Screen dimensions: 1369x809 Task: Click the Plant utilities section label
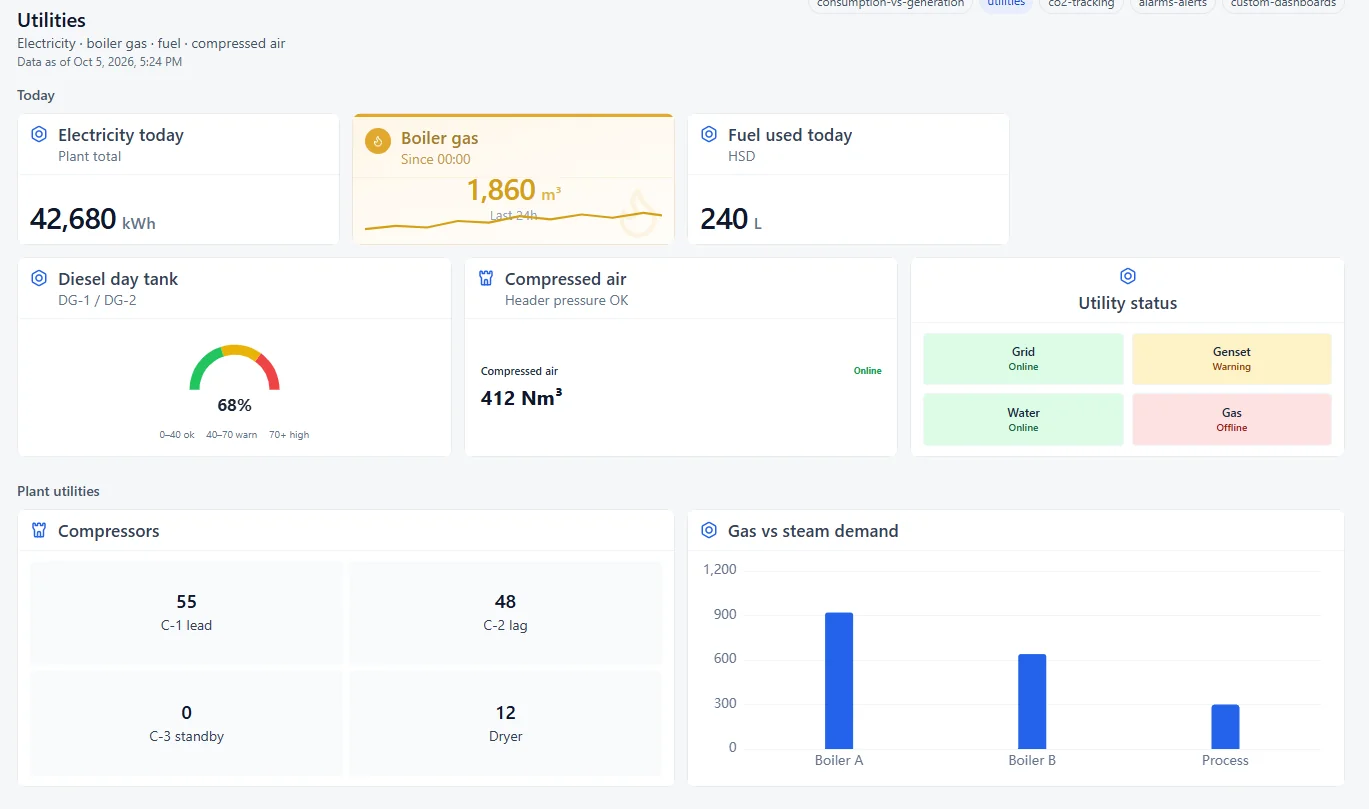point(58,491)
